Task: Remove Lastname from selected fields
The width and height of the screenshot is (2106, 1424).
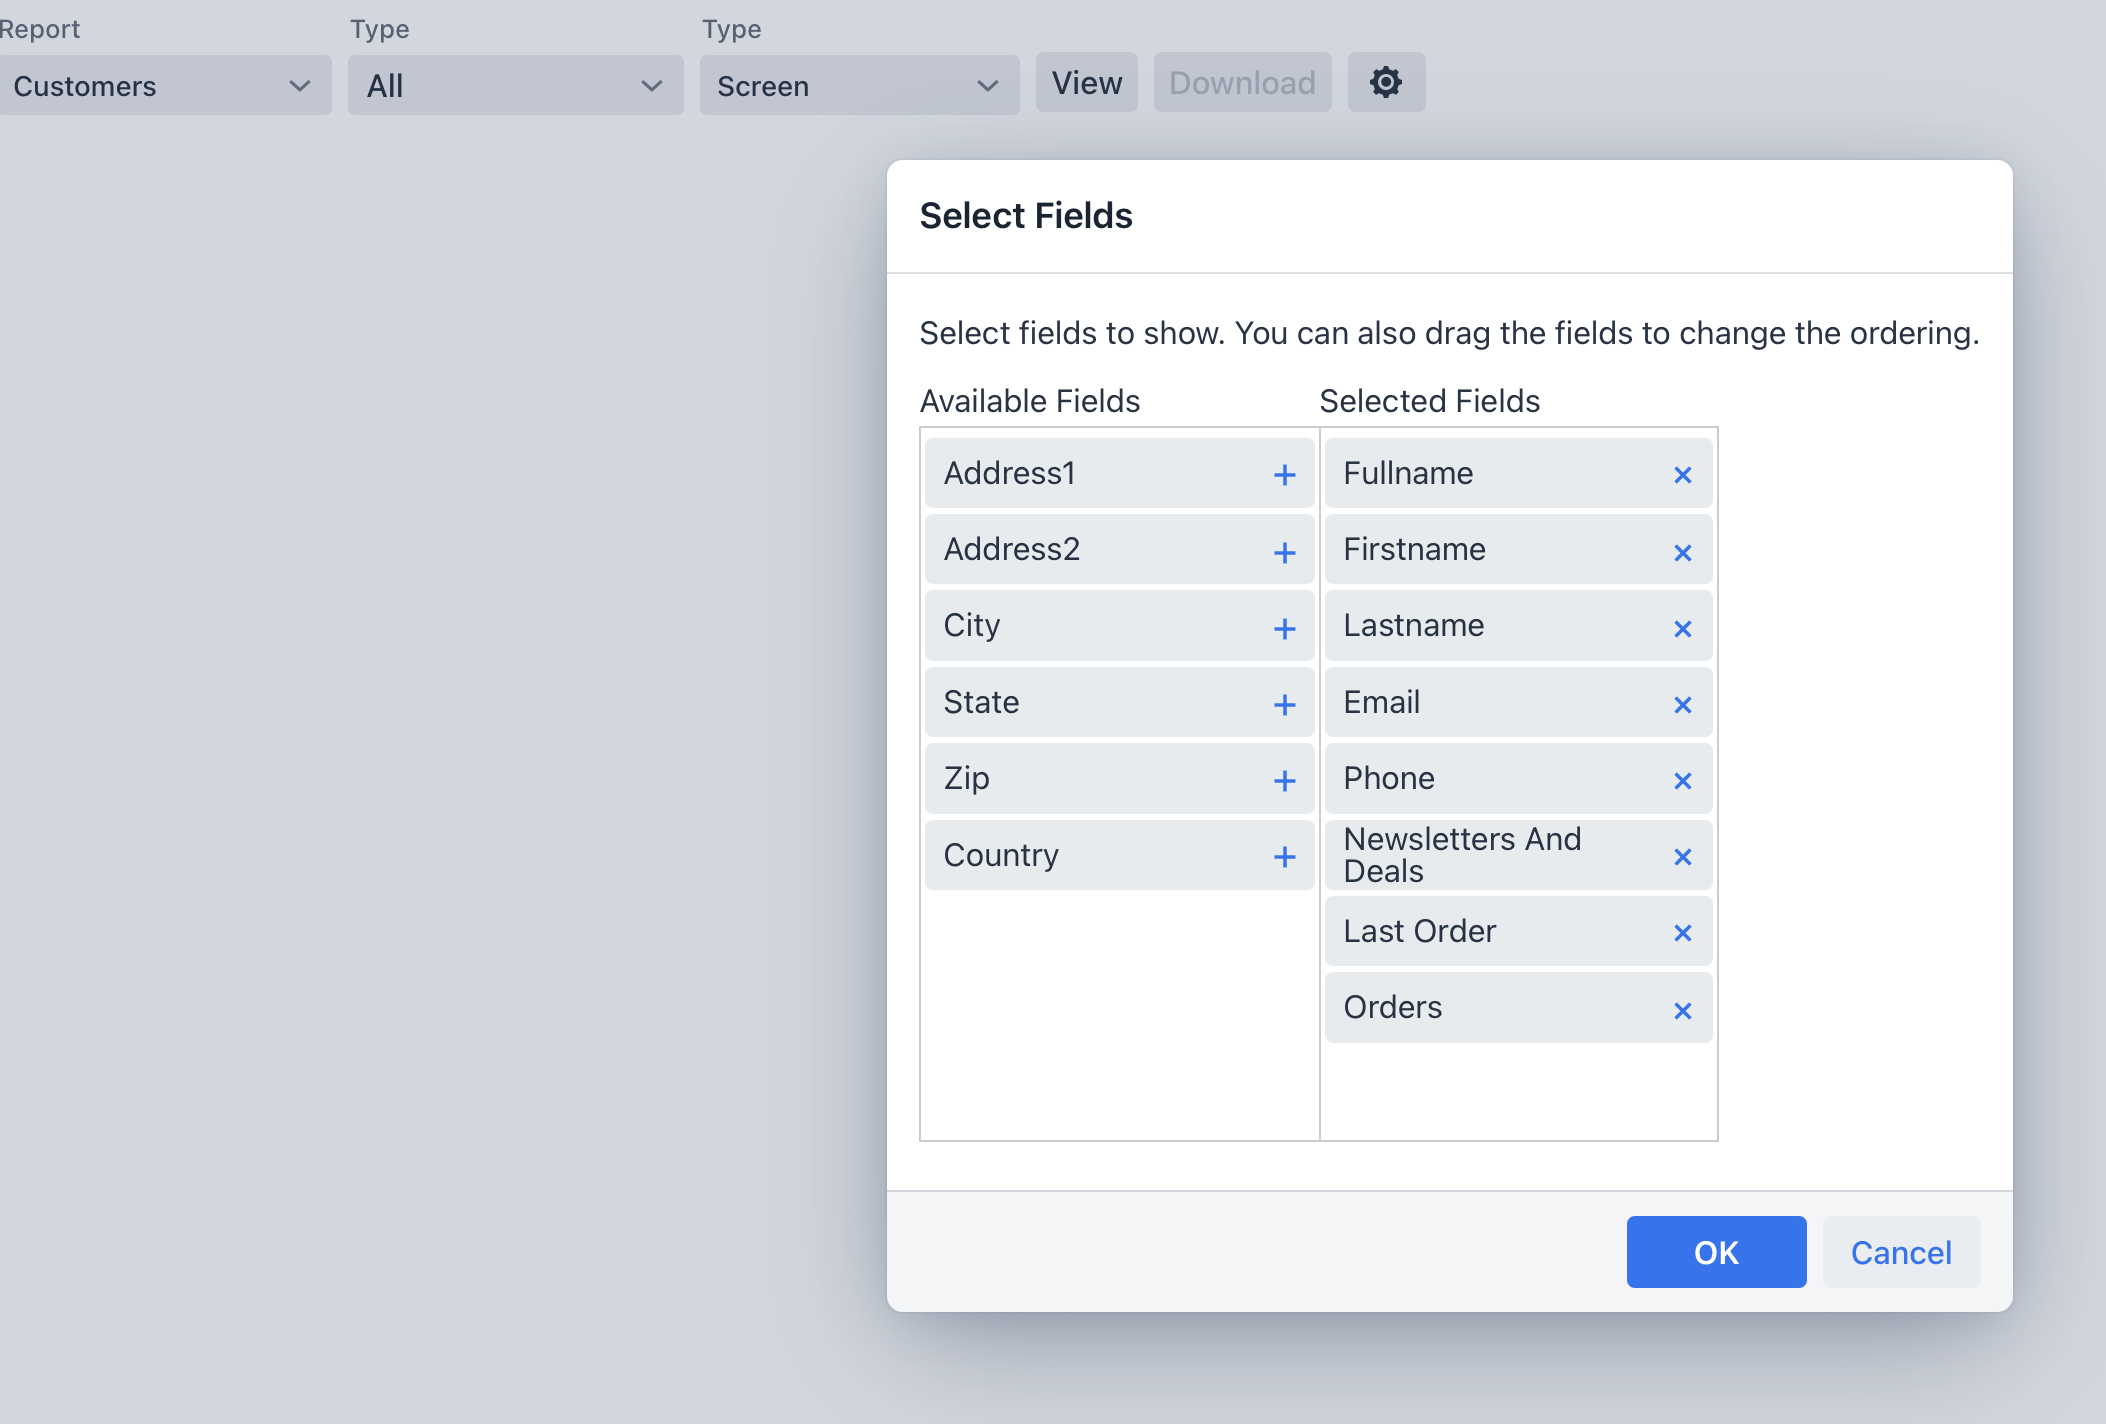Action: click(x=1682, y=628)
